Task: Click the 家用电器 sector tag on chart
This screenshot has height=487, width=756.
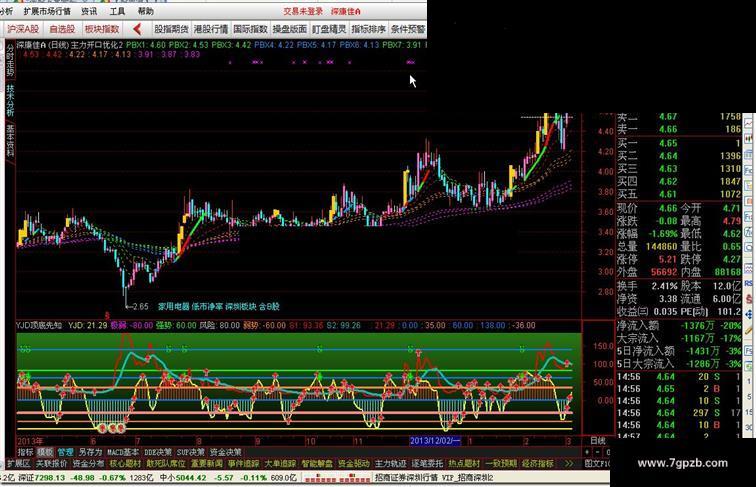Action: point(173,306)
